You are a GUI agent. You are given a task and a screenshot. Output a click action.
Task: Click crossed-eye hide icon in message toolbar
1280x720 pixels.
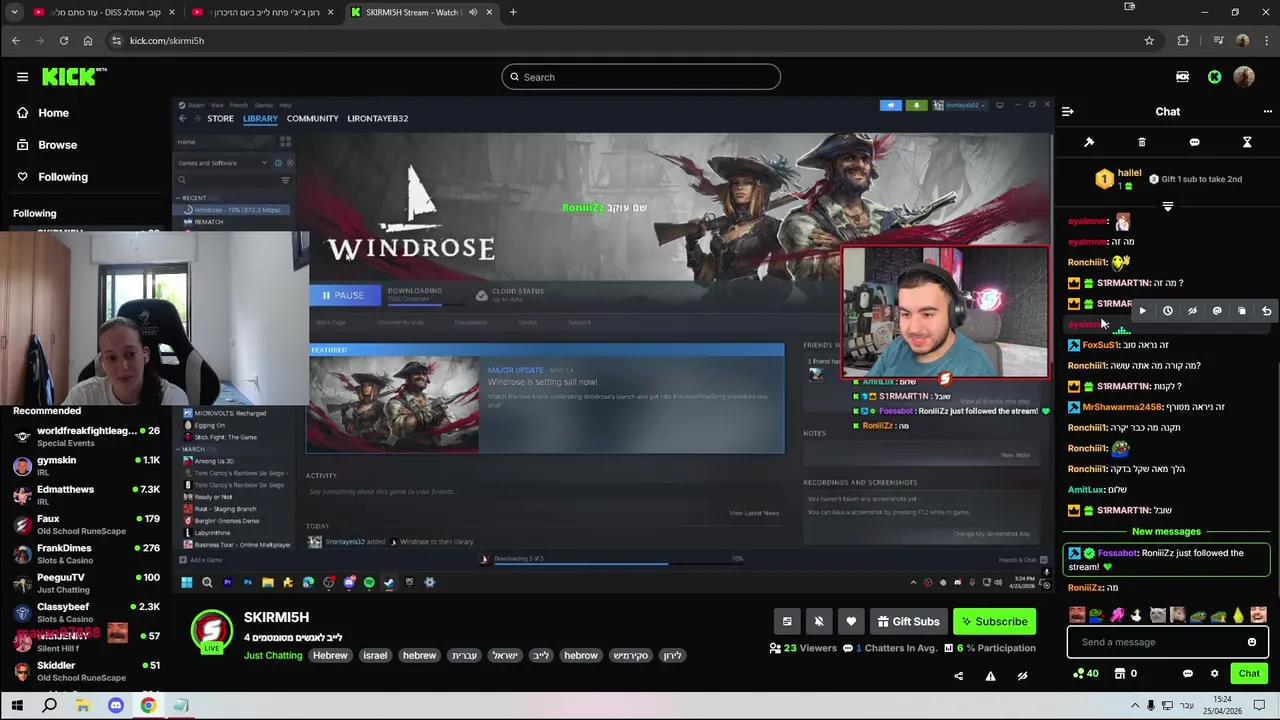click(x=1192, y=311)
